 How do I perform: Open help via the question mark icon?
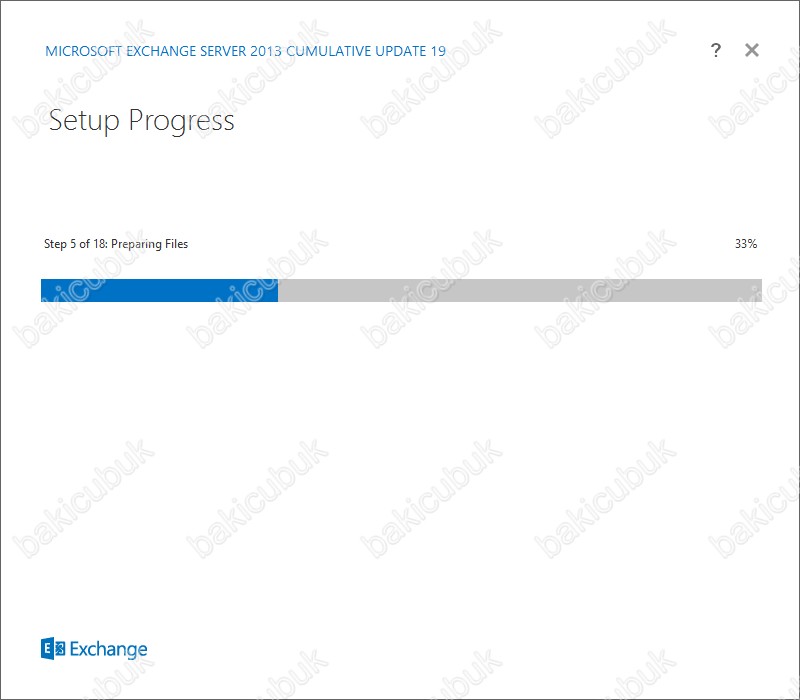716,50
